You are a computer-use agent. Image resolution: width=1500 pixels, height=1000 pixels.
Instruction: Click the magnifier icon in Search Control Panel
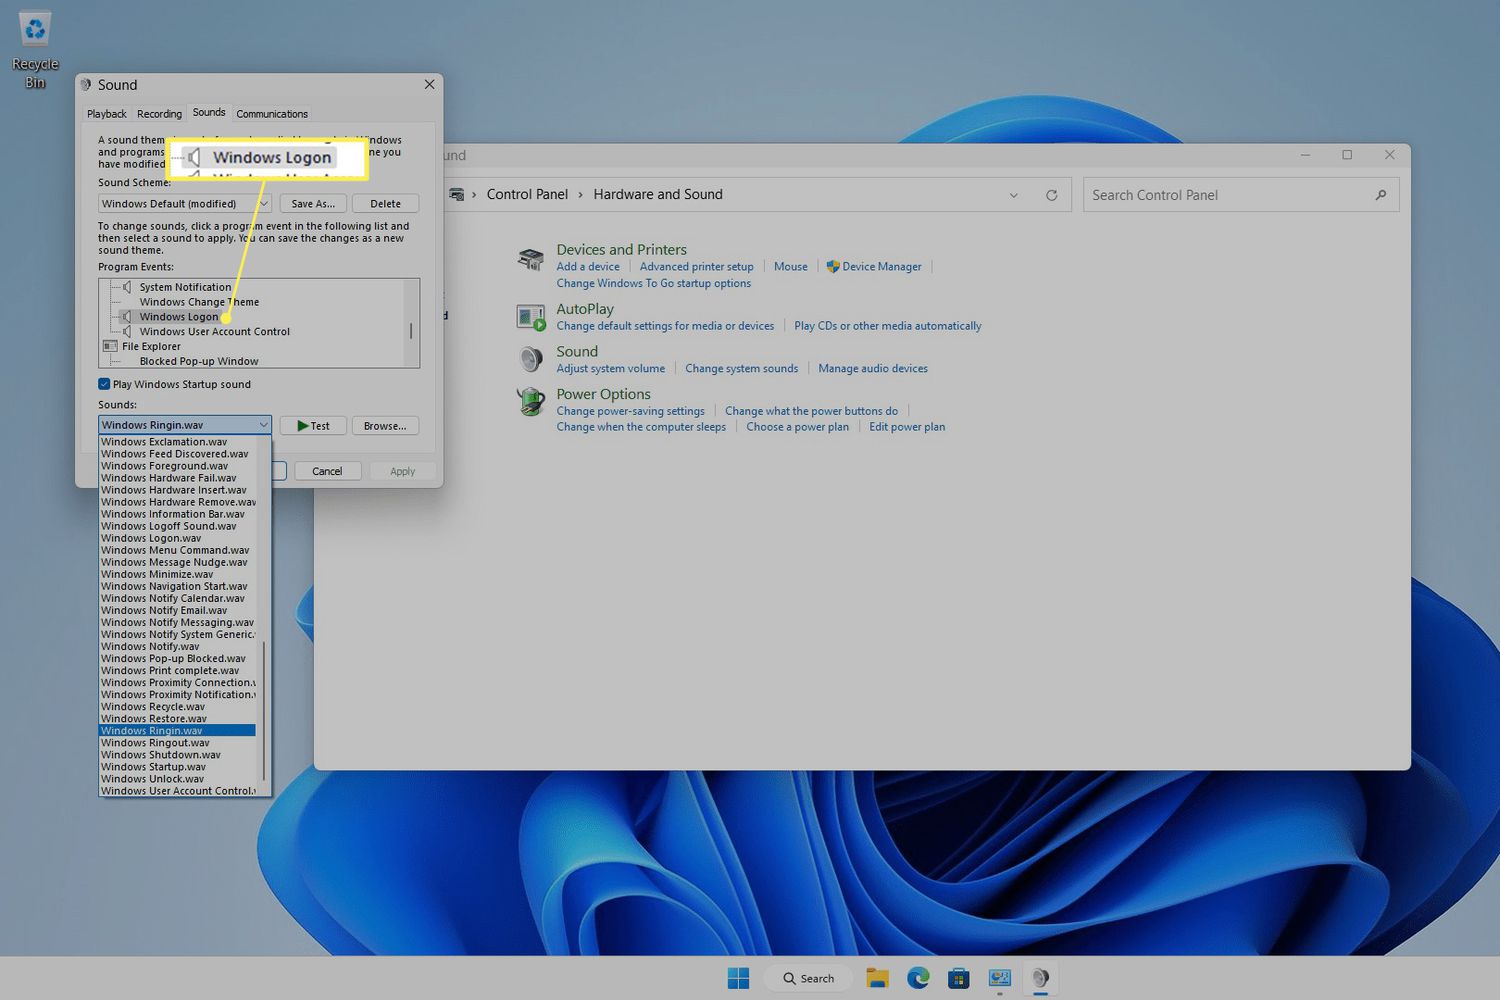pyautogui.click(x=1380, y=195)
